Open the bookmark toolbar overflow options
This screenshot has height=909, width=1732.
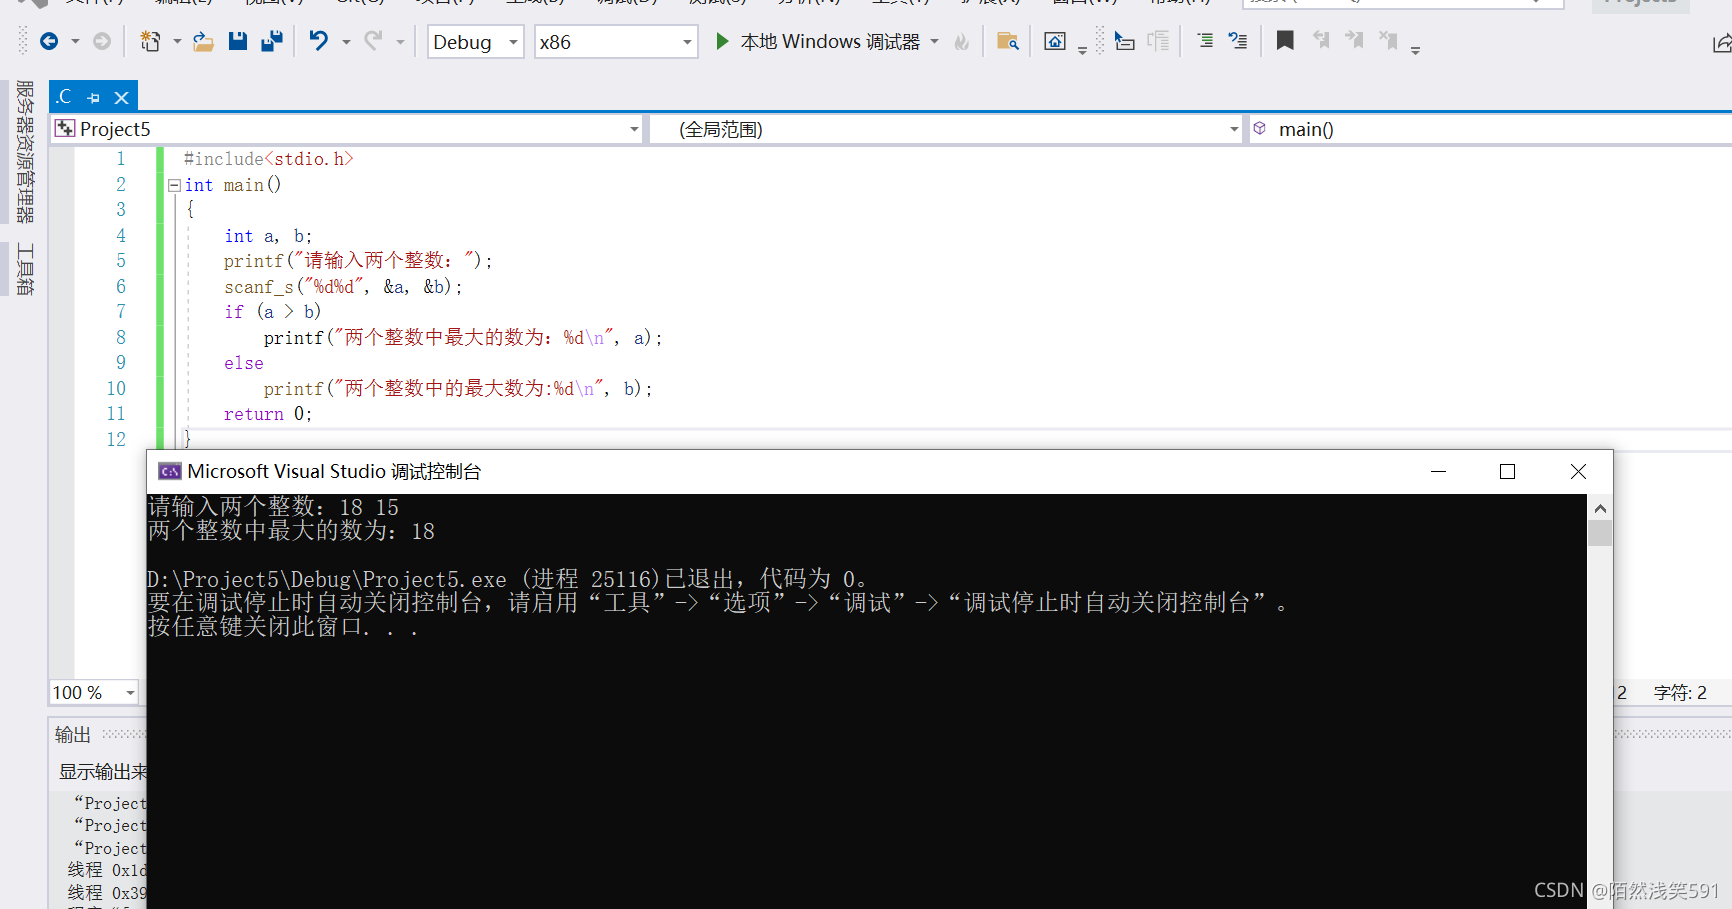click(x=1415, y=50)
